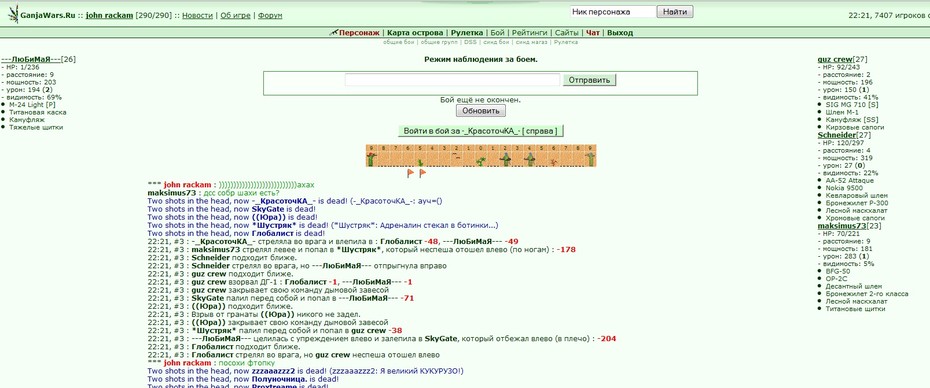The height and width of the screenshot is (388, 930).
Task: Click Бронежилет 2-го класса equipment entry
Action: (x=867, y=294)
